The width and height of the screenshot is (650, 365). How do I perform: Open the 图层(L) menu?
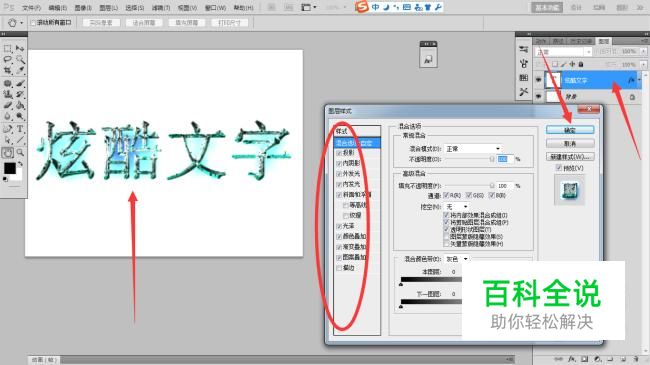109,8
